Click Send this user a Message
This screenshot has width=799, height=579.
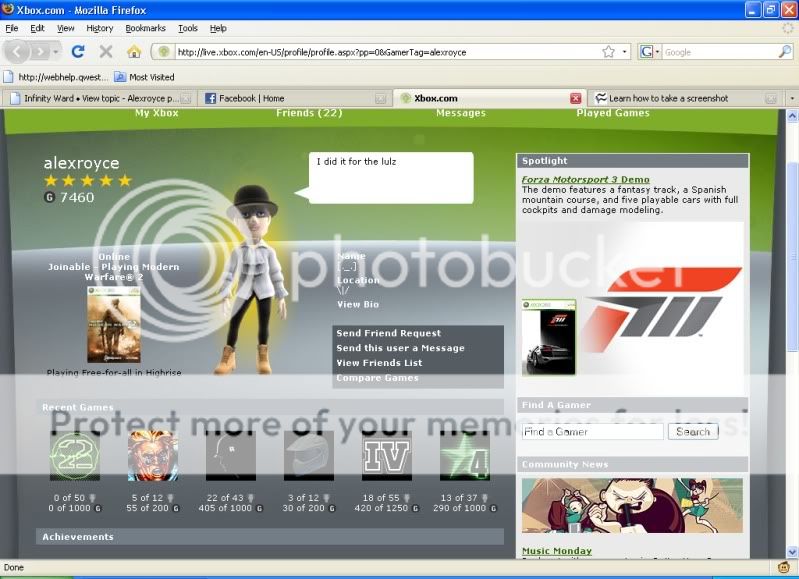coord(400,348)
